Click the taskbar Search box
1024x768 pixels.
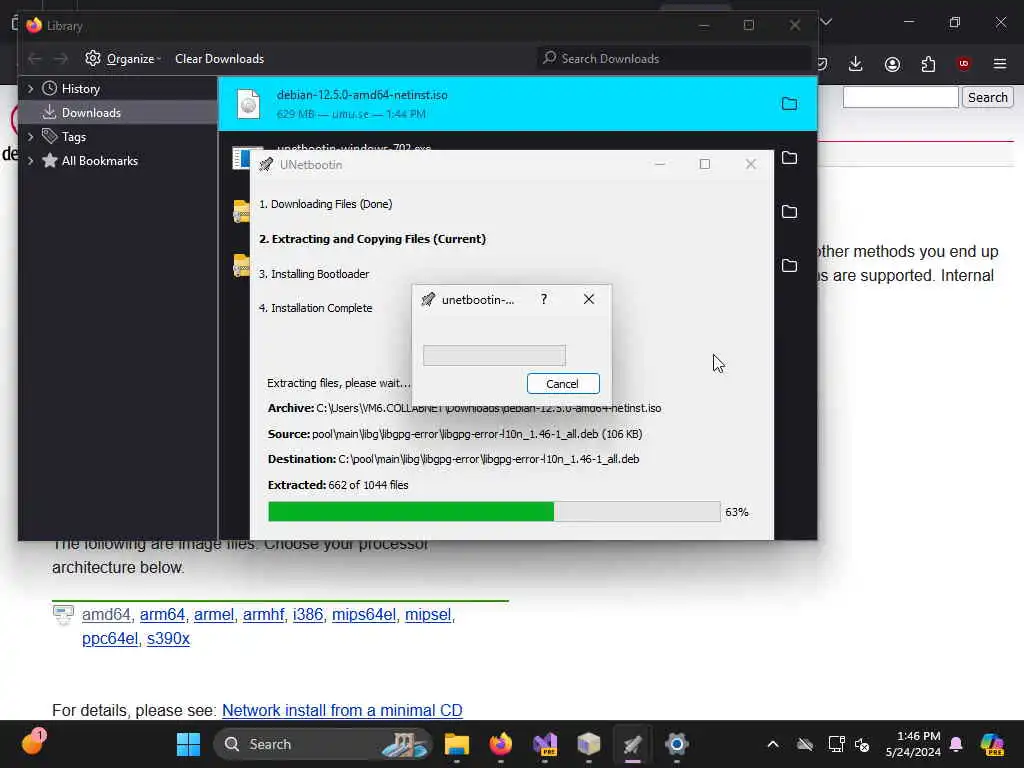(323, 744)
